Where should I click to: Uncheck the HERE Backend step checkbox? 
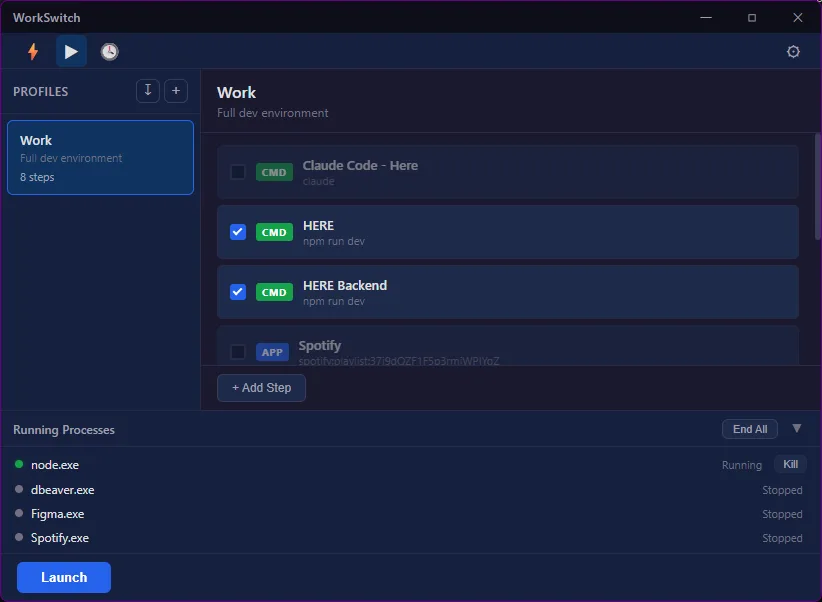coord(238,292)
